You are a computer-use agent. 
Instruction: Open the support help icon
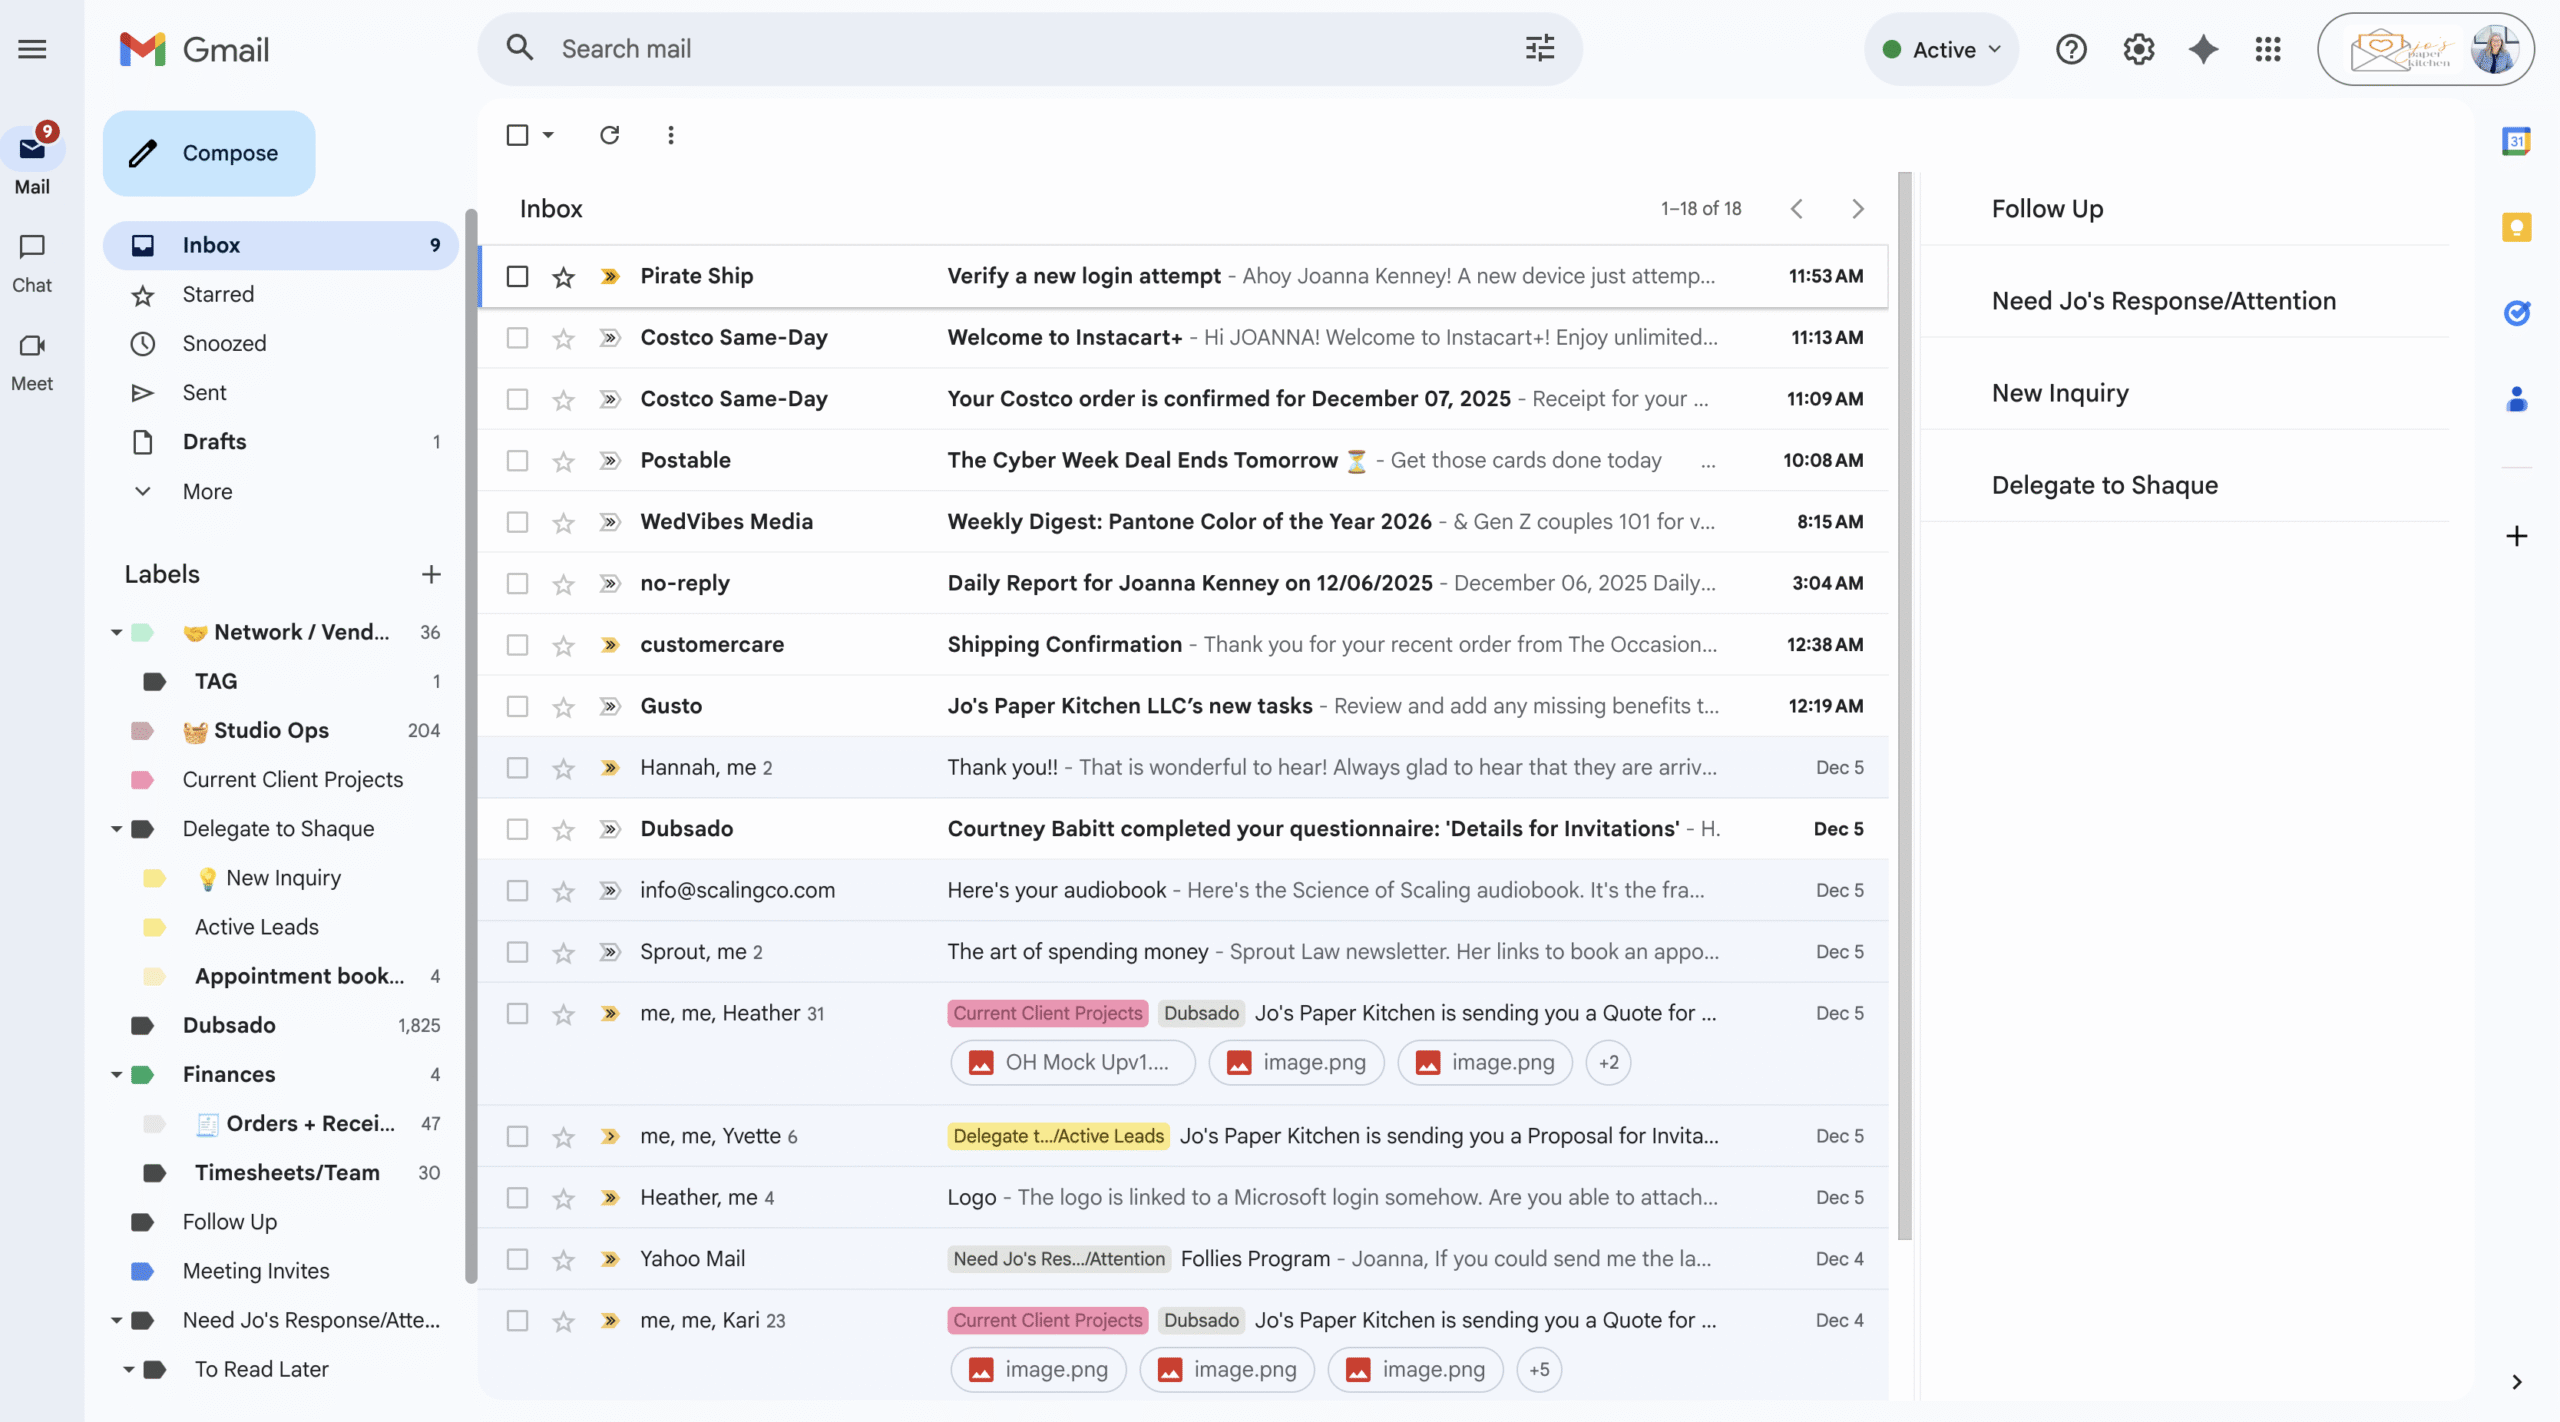2071,49
